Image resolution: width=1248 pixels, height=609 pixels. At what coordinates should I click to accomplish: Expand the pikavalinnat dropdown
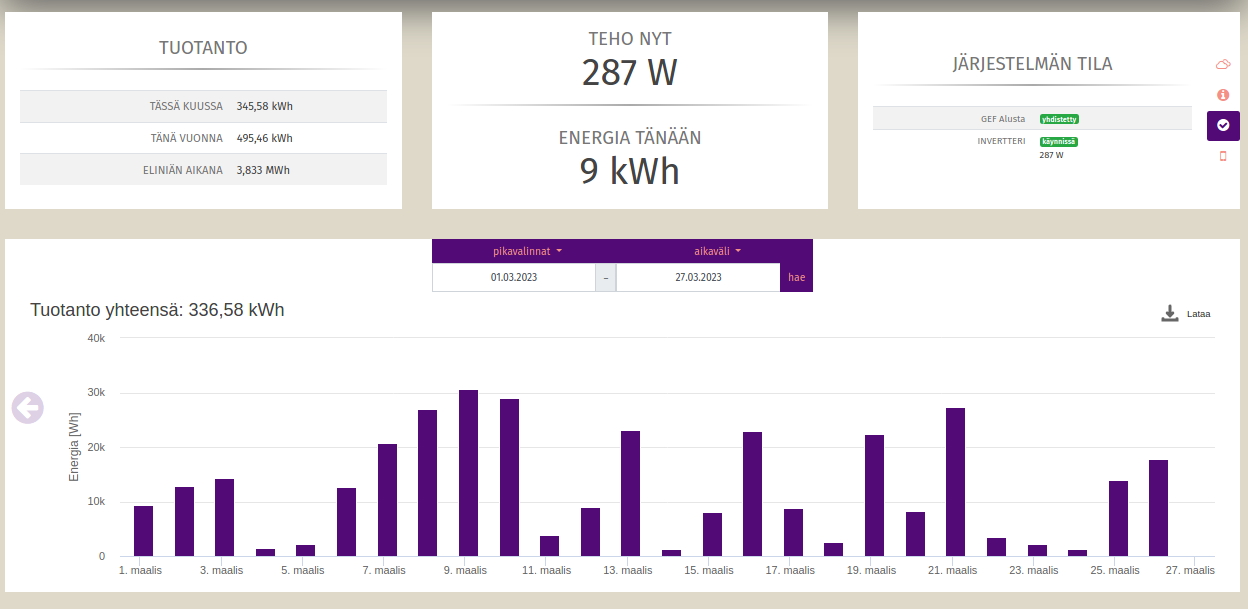[527, 251]
